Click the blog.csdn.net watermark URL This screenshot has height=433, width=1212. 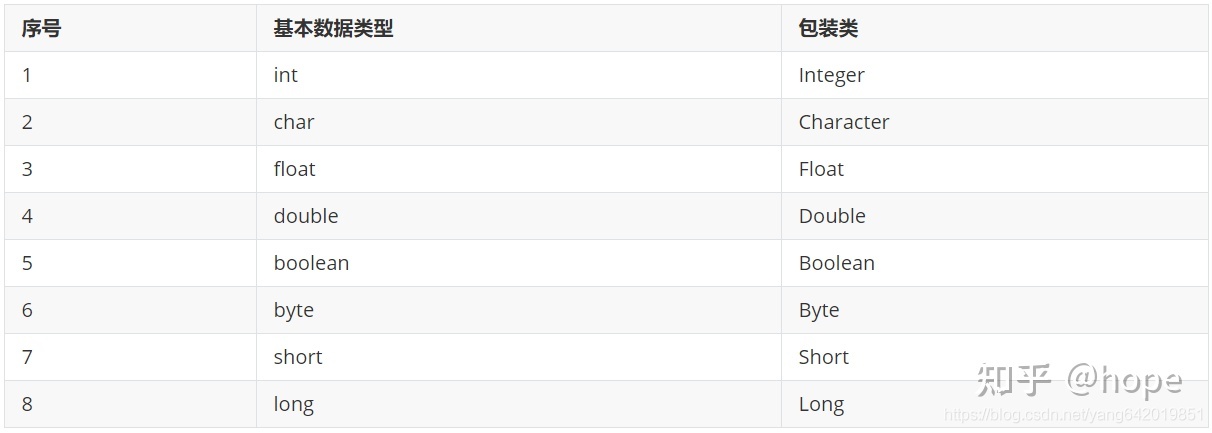point(1074,414)
